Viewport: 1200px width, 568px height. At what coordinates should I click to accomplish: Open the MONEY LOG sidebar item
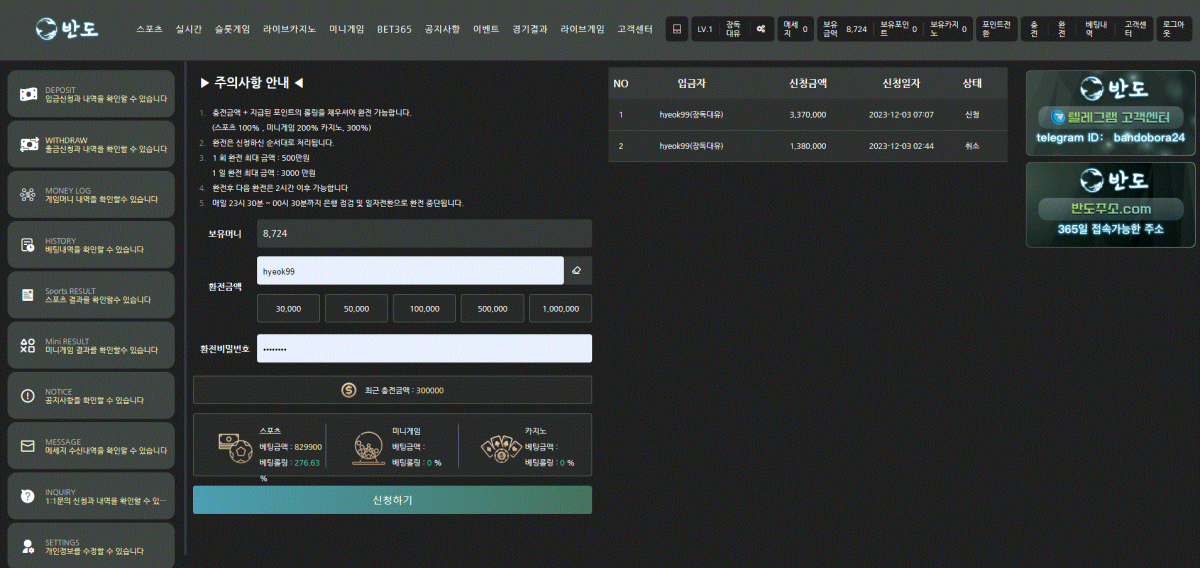[90, 195]
